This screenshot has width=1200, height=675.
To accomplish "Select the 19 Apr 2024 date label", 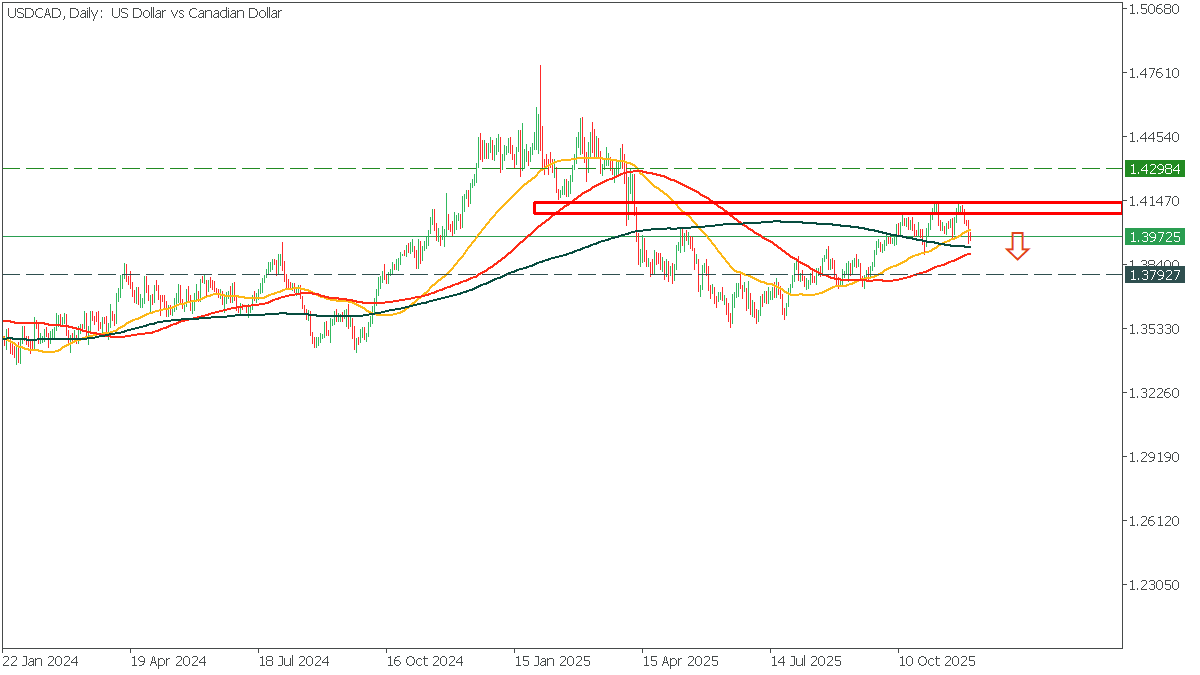I will (168, 662).
